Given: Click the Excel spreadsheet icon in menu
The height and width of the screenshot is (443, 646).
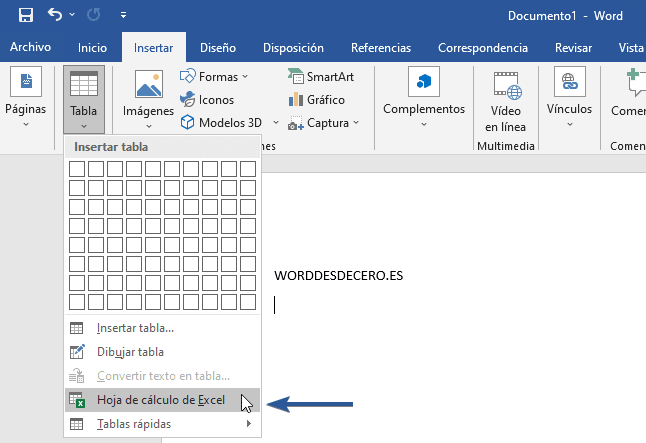Looking at the screenshot, I should pos(77,400).
